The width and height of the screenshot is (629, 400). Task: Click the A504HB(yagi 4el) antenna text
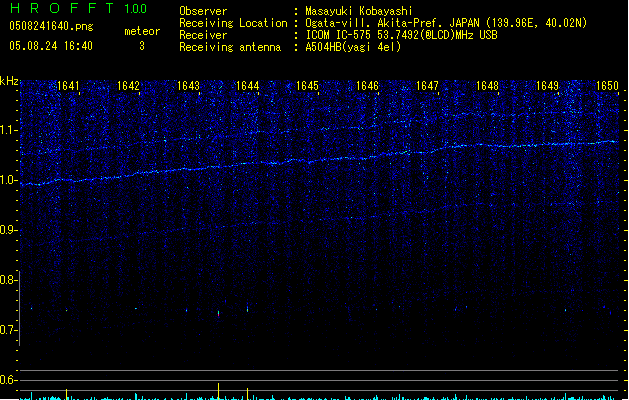(353, 47)
